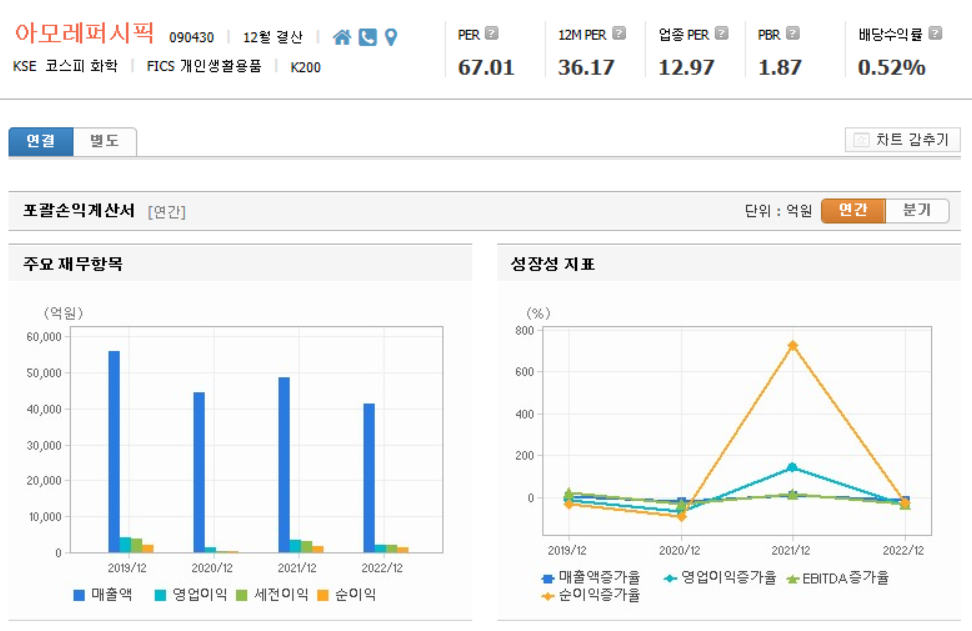Click the 12월 결산 label

click(273, 38)
